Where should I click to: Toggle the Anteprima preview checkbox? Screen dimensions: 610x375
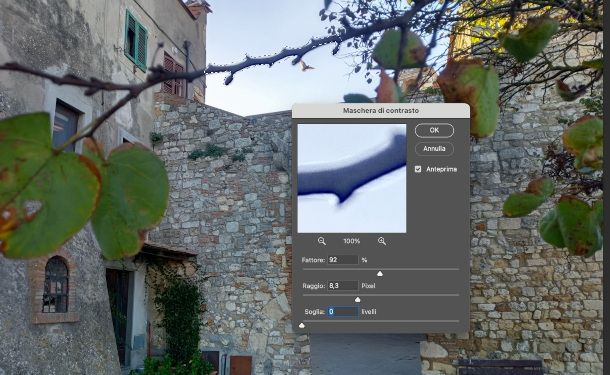[x=418, y=169]
